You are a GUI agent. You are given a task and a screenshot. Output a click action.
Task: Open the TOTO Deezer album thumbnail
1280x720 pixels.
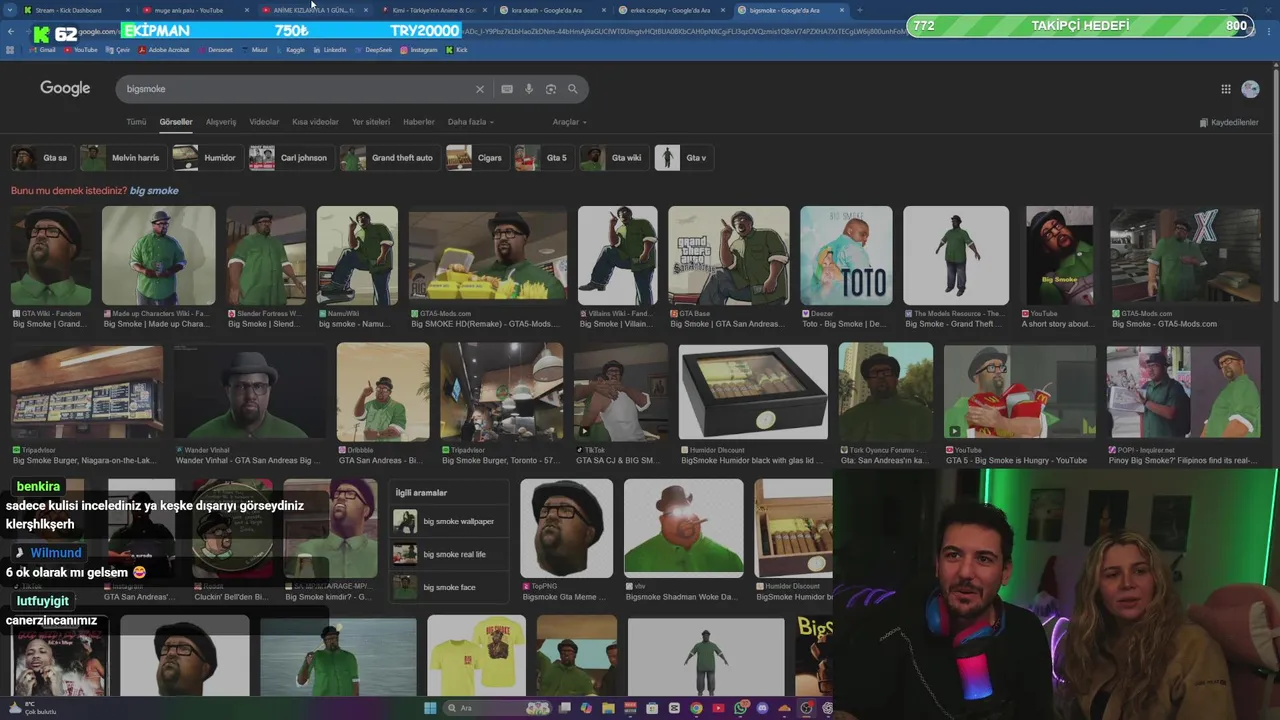(846, 255)
